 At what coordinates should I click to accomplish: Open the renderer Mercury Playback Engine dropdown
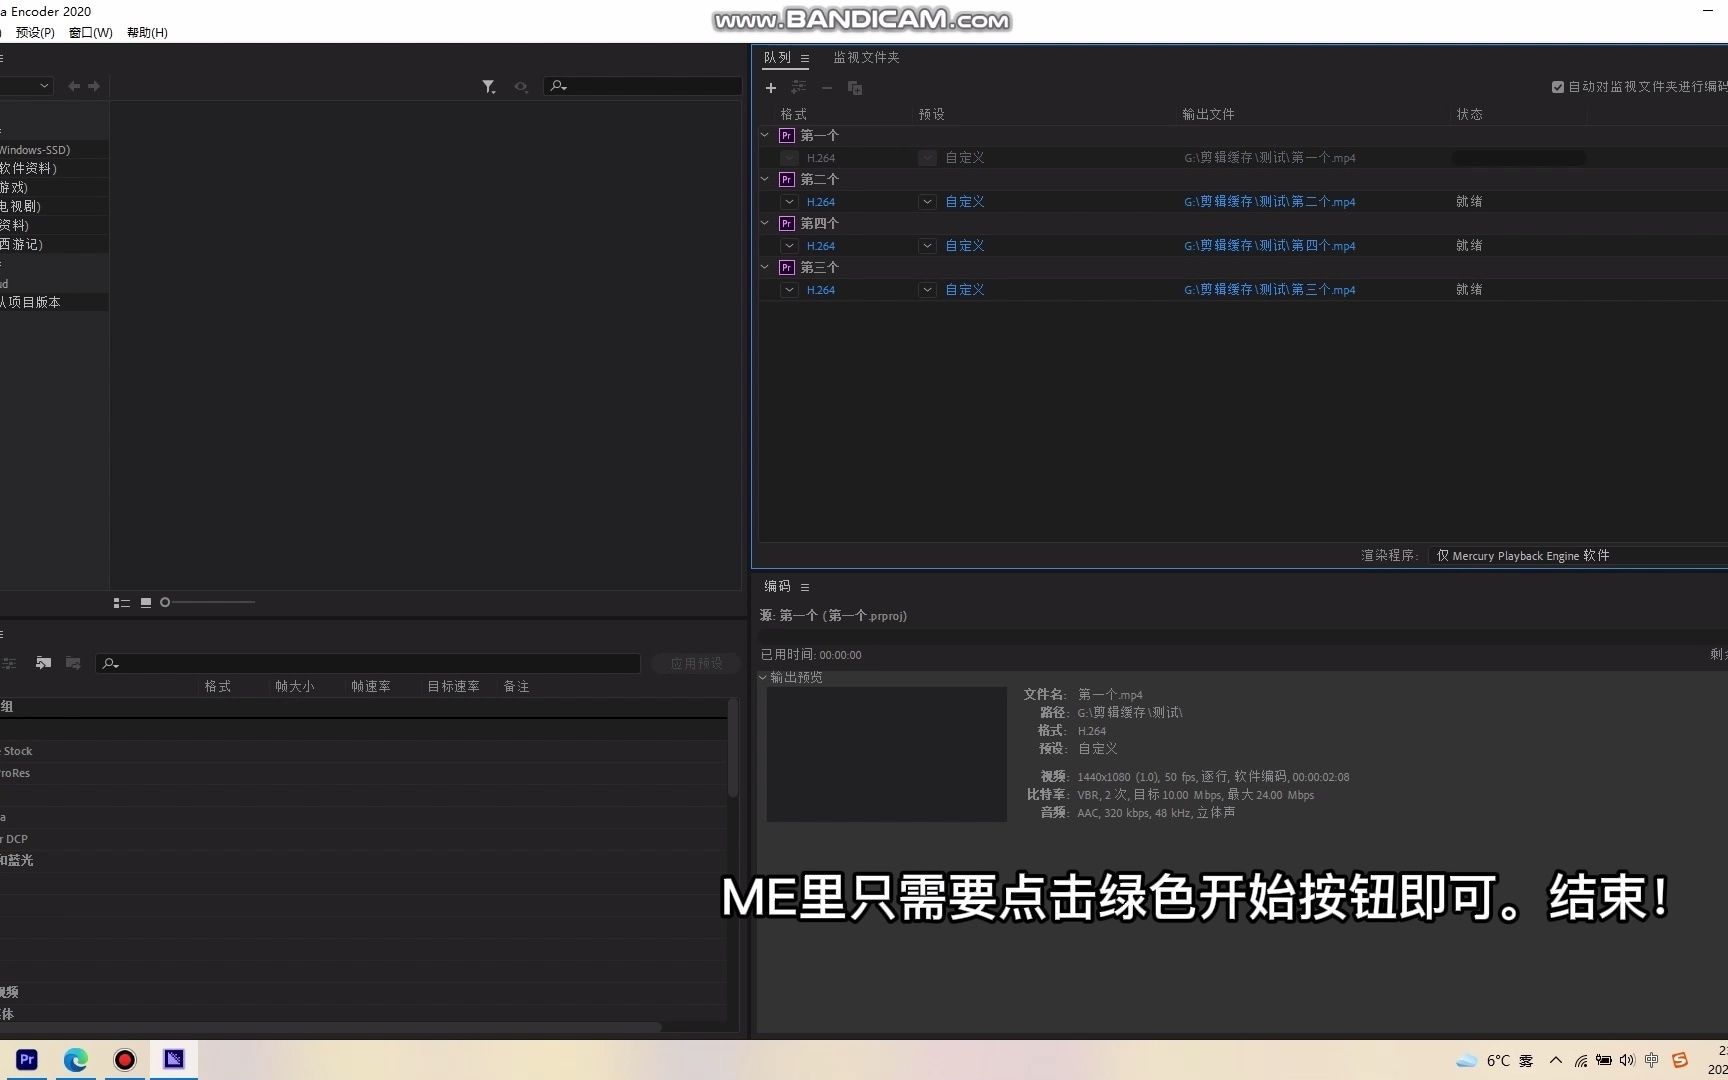[x=1578, y=556]
